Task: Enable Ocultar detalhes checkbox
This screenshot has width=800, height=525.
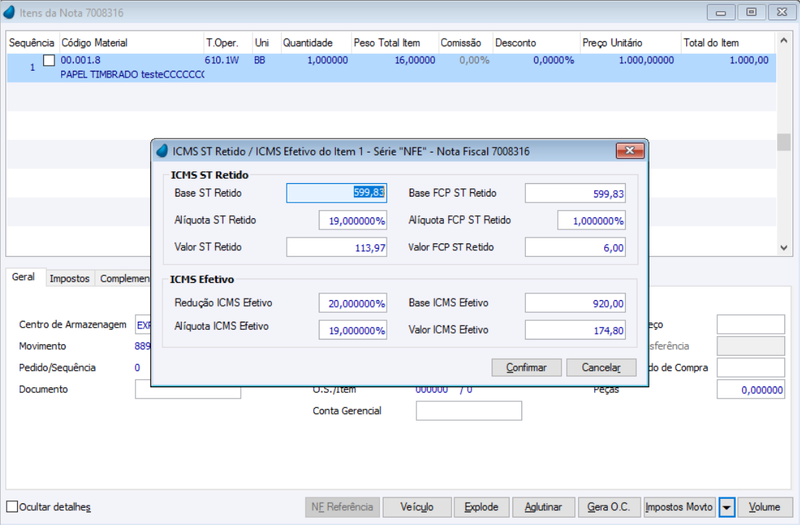Action: coord(12,507)
